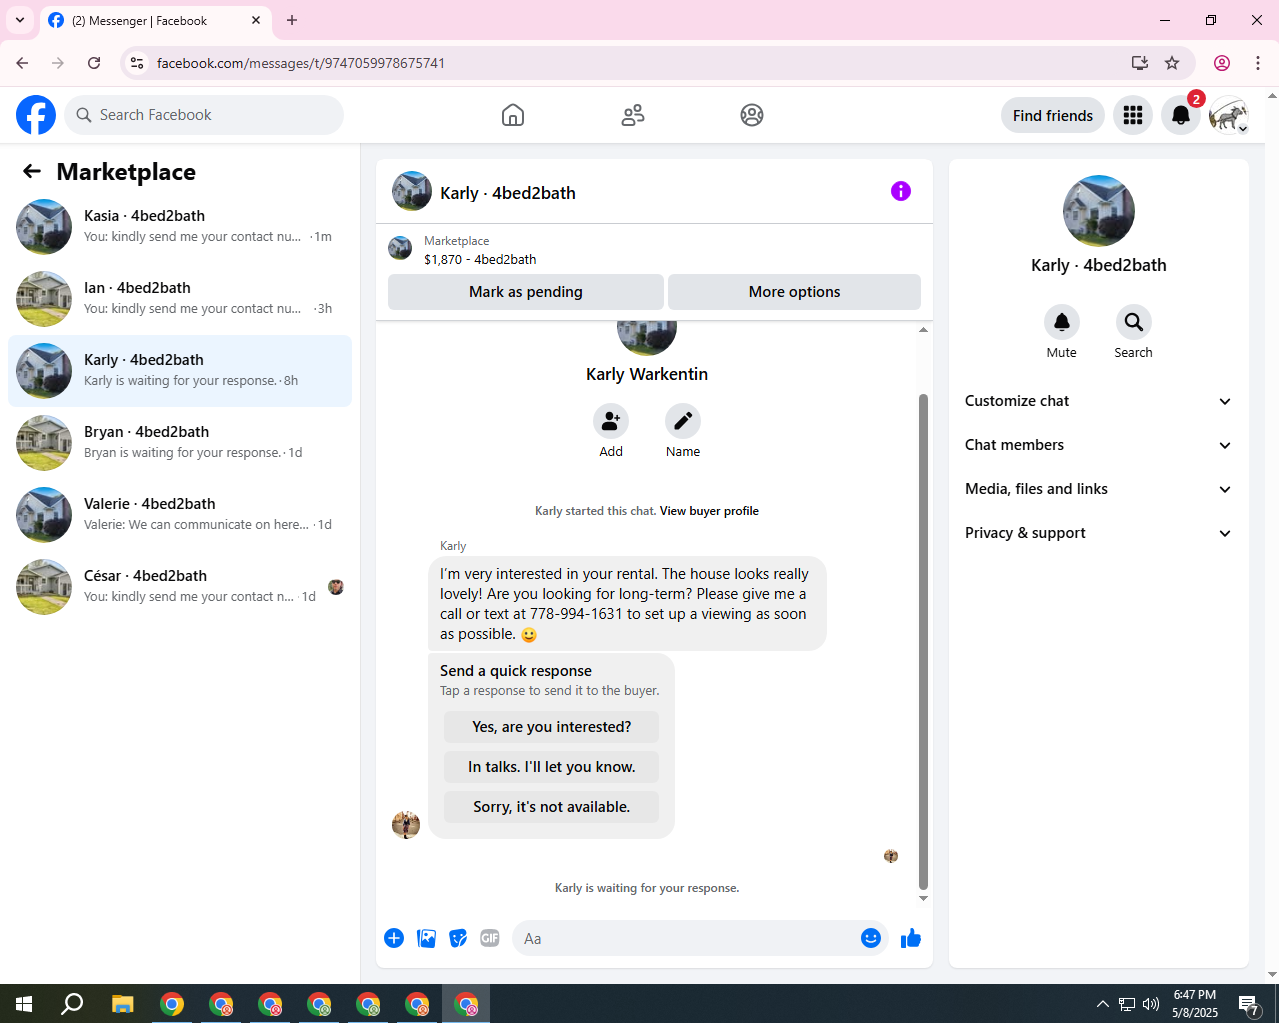Image resolution: width=1279 pixels, height=1023 pixels.
Task: Open conversation information purple icon
Action: point(901,191)
